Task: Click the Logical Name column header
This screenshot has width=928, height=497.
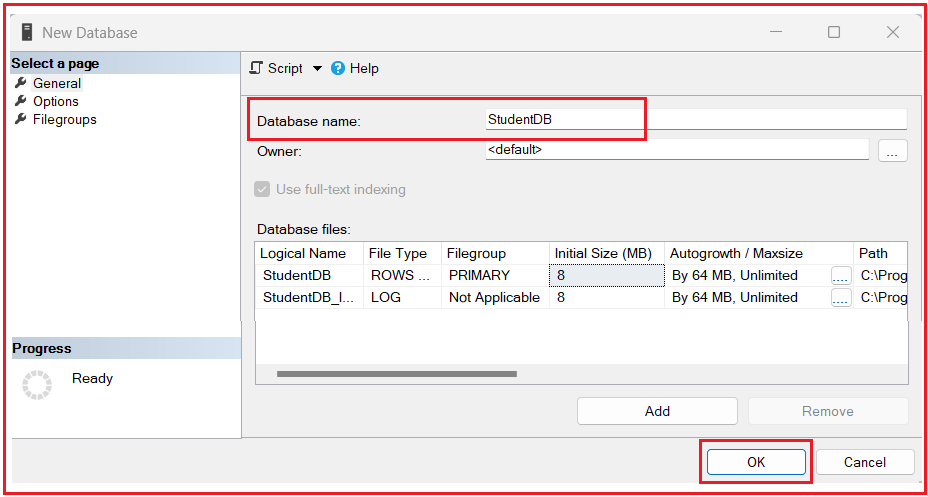Action: pyautogui.click(x=310, y=253)
